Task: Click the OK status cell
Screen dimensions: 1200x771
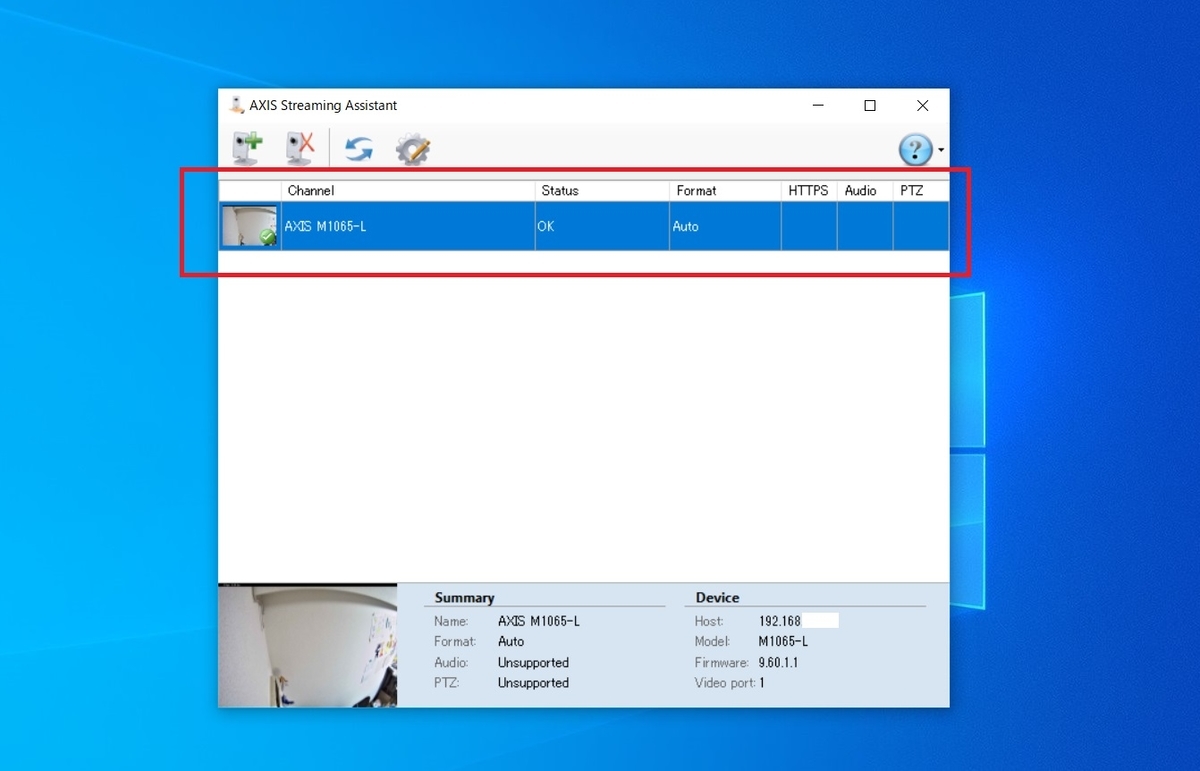Action: click(602, 226)
